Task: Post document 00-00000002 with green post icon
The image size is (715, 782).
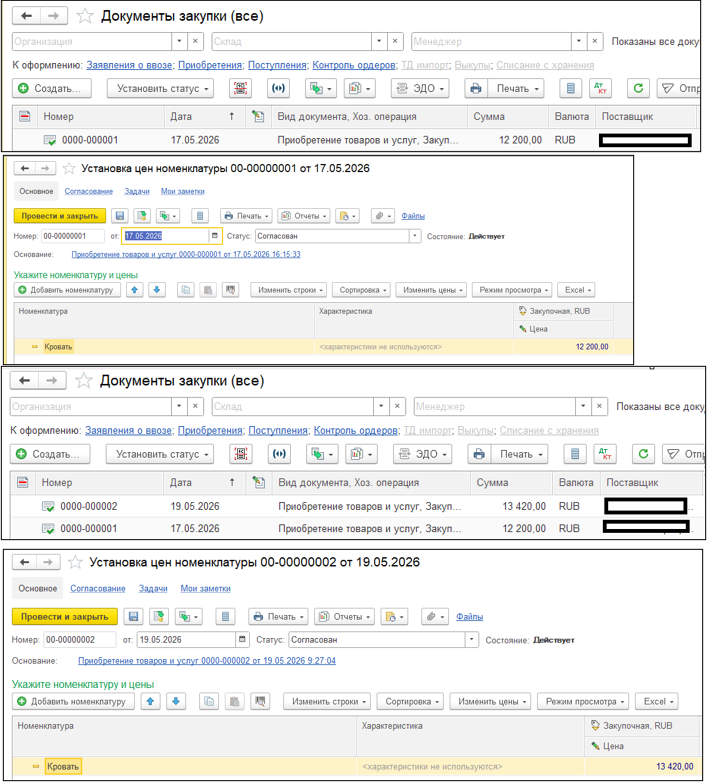Action: click(159, 617)
